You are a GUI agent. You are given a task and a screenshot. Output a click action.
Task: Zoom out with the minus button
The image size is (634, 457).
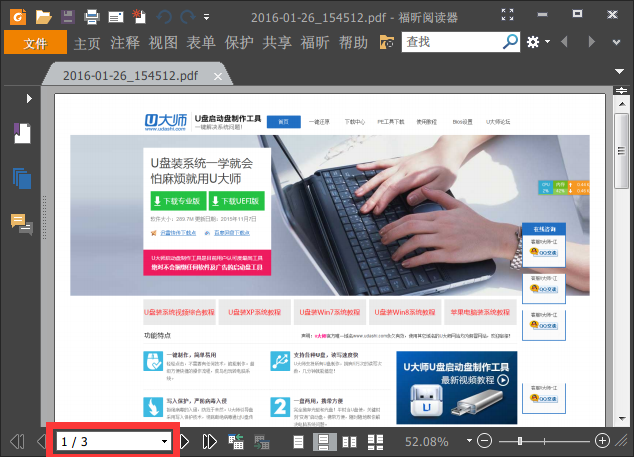[x=484, y=441]
